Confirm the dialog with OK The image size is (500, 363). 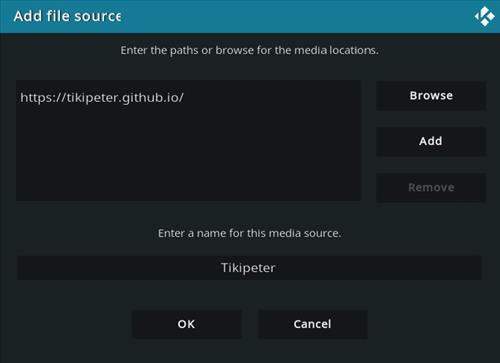tap(187, 324)
